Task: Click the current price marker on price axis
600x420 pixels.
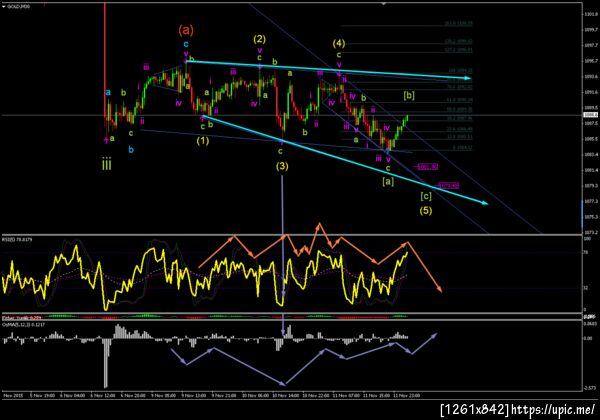Action: click(590, 115)
